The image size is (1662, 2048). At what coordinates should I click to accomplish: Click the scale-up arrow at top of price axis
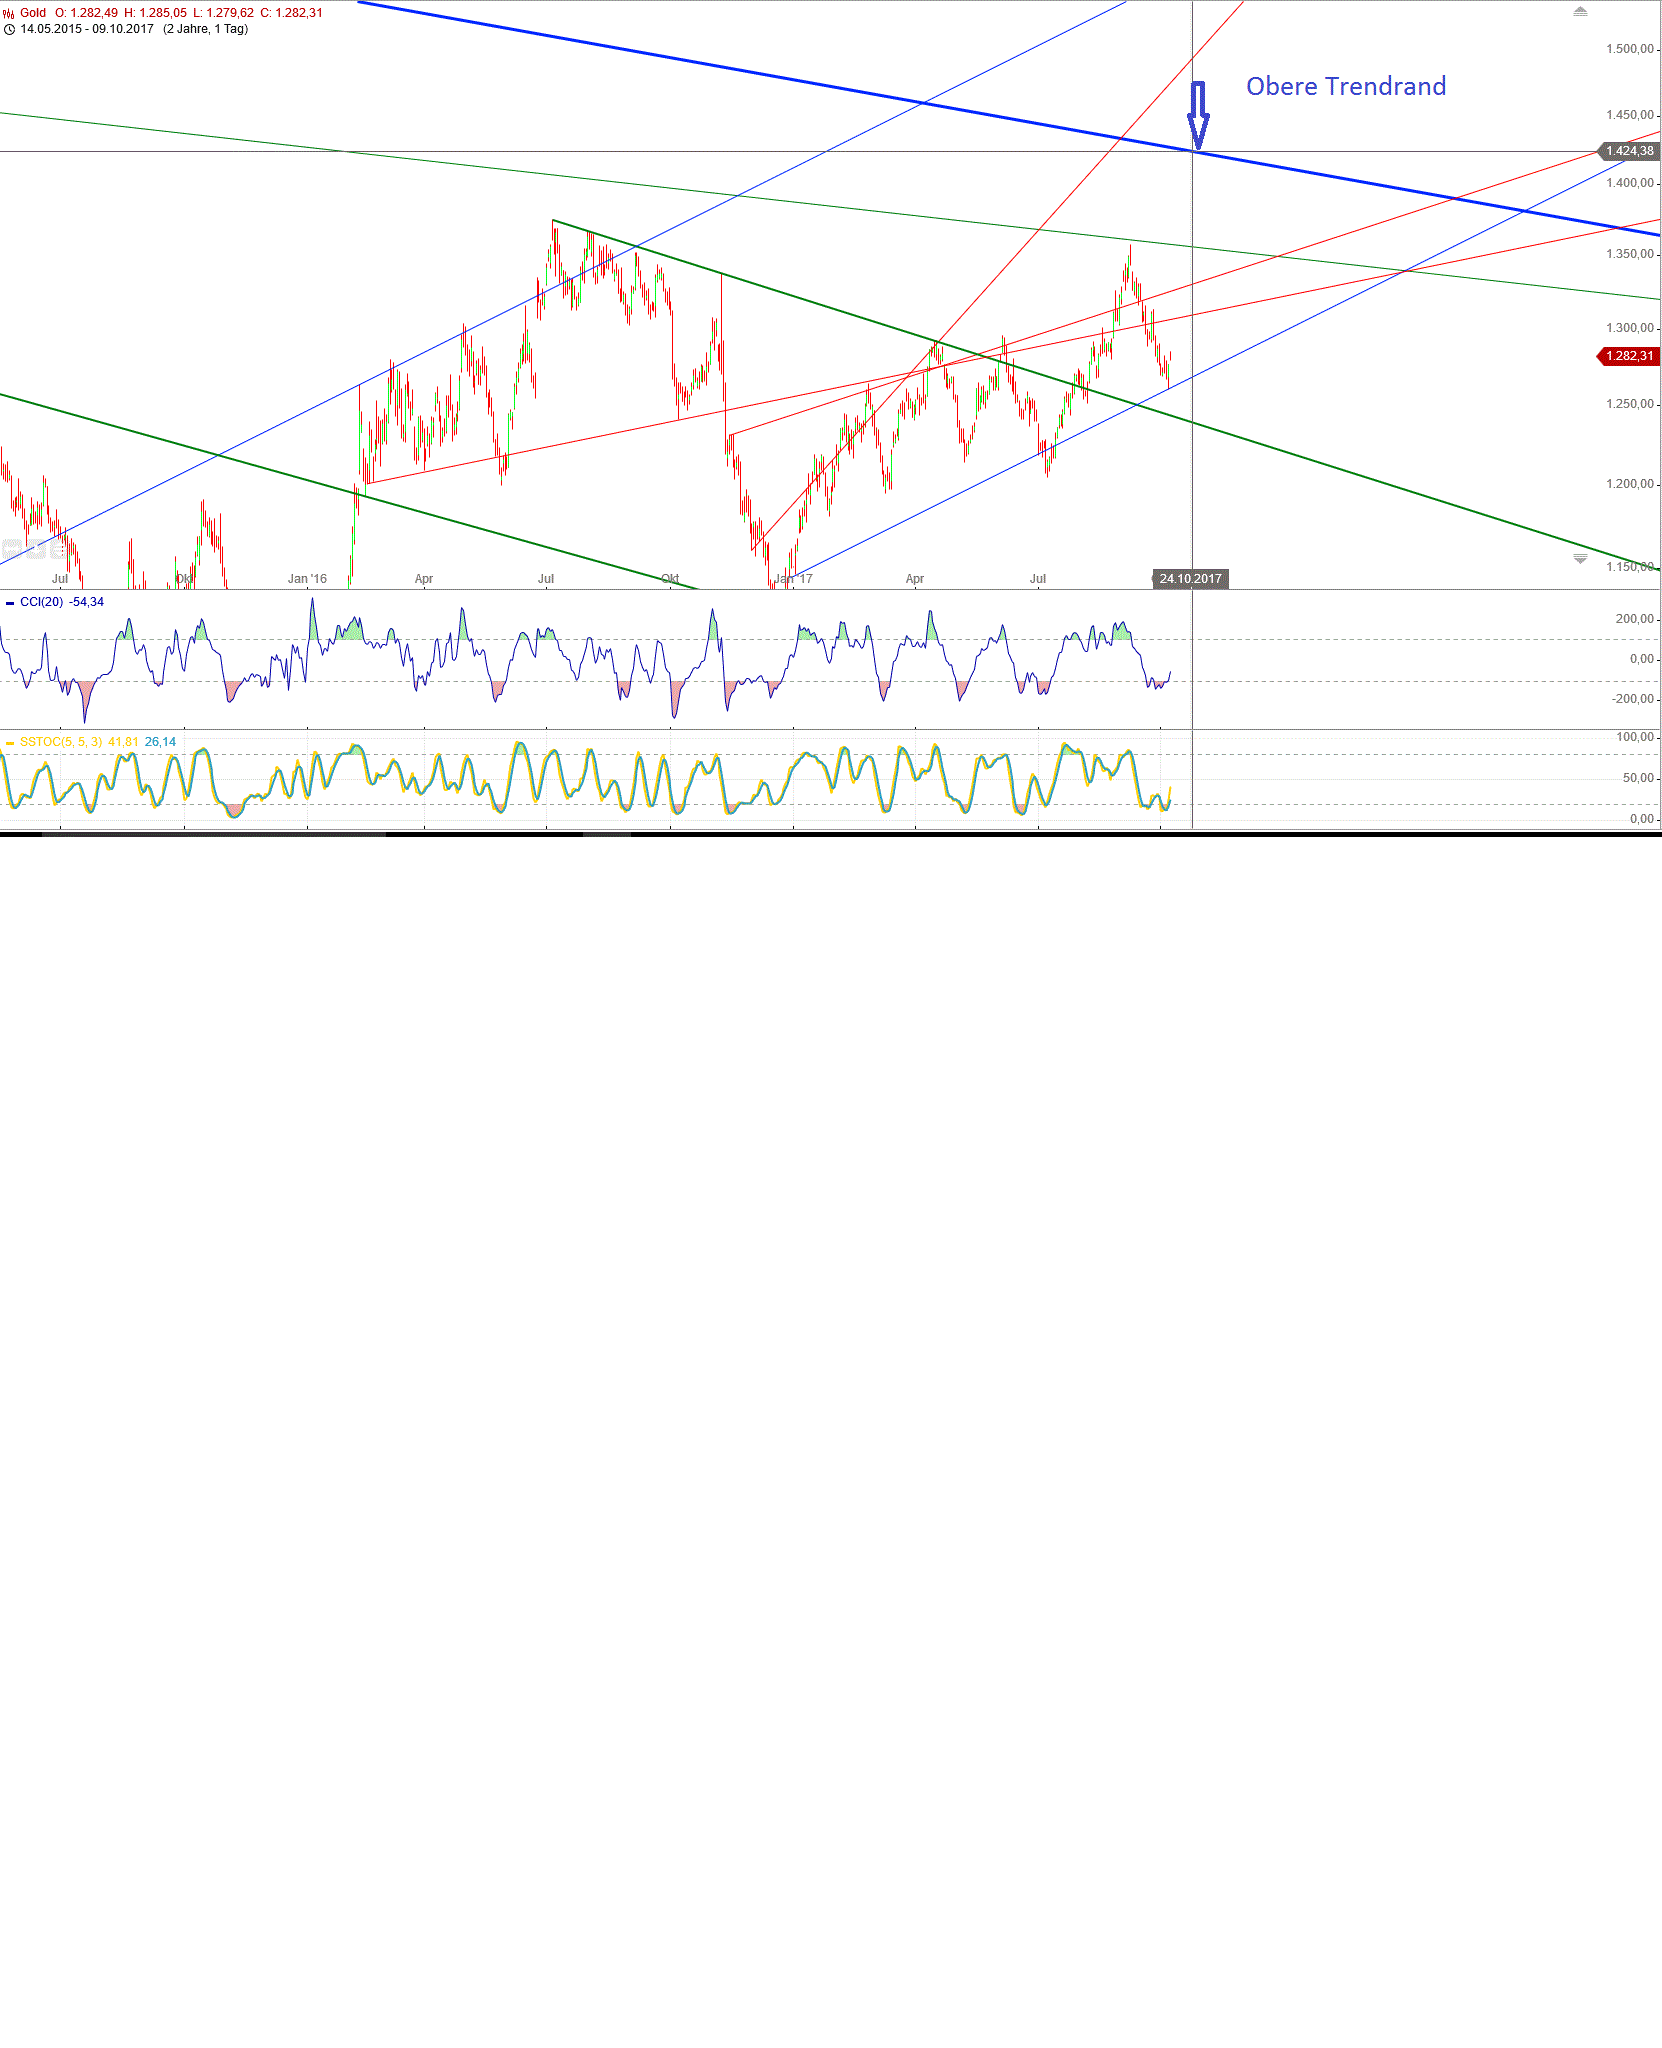(1580, 12)
